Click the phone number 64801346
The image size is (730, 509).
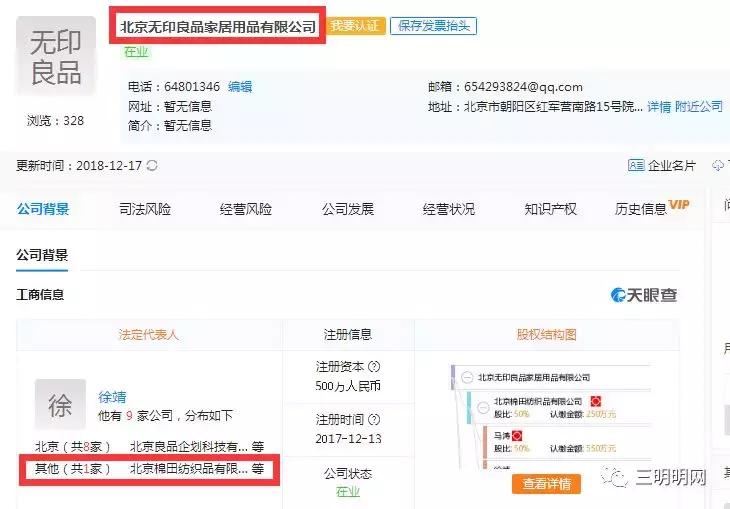(192, 87)
